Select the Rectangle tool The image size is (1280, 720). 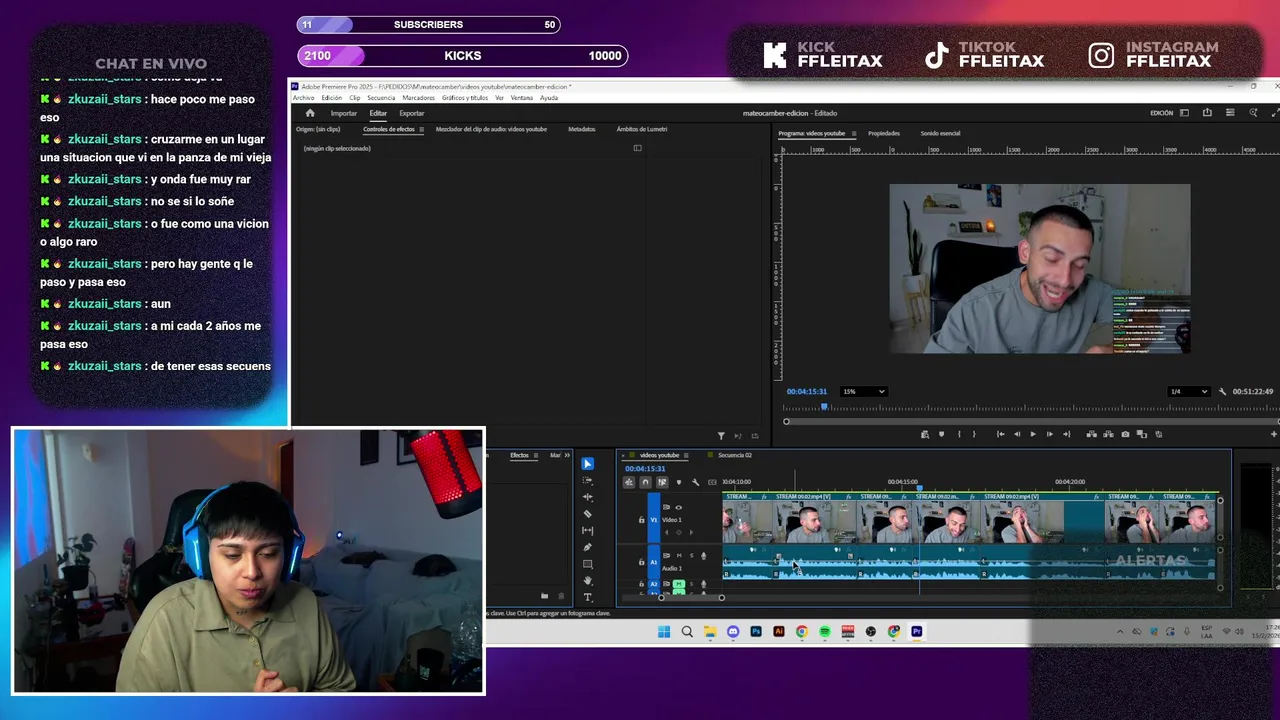(587, 564)
